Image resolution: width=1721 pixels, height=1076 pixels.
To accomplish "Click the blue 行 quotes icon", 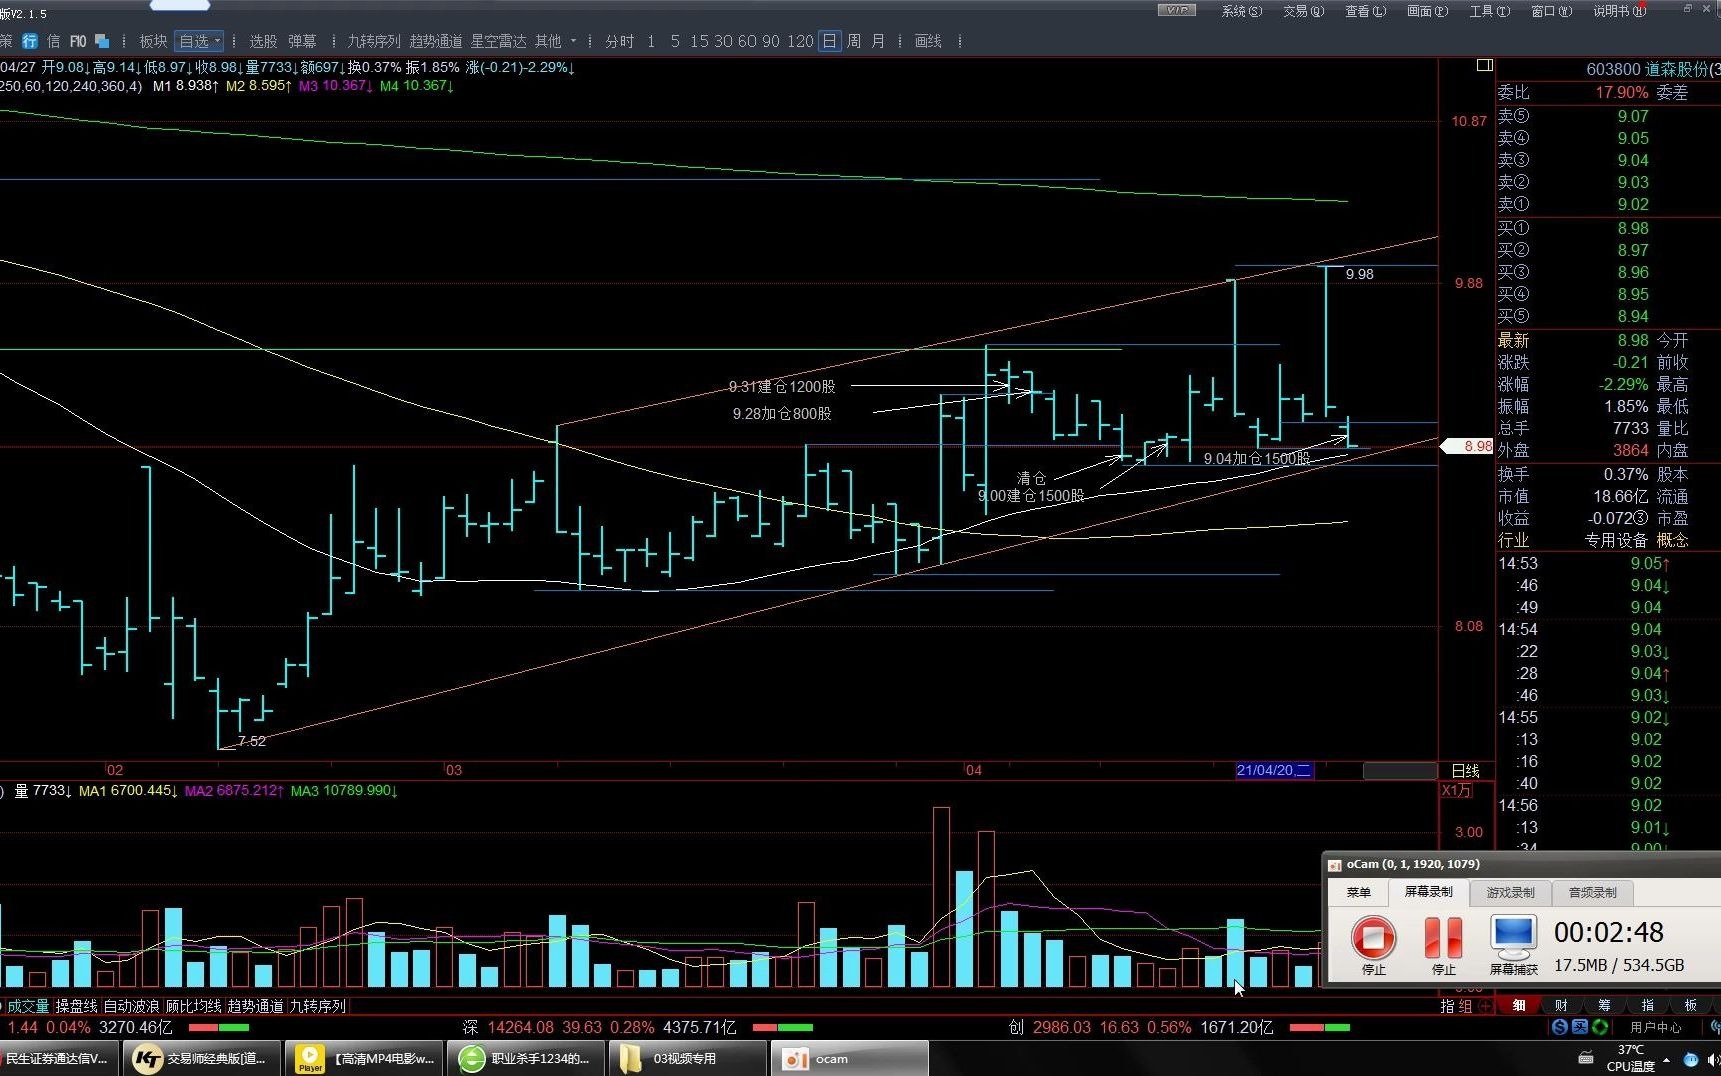I will click(30, 41).
